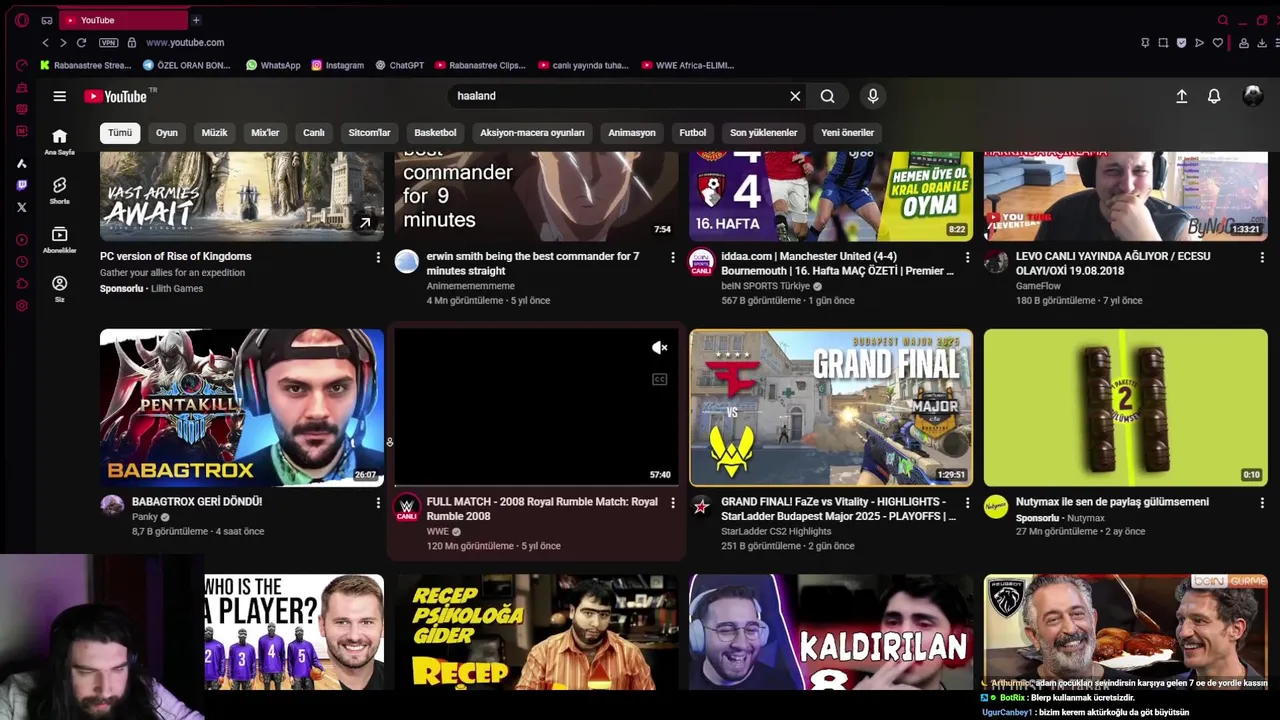Open Twitch in the Opera sidebar
This screenshot has height=720, width=1280.
pos(22,185)
